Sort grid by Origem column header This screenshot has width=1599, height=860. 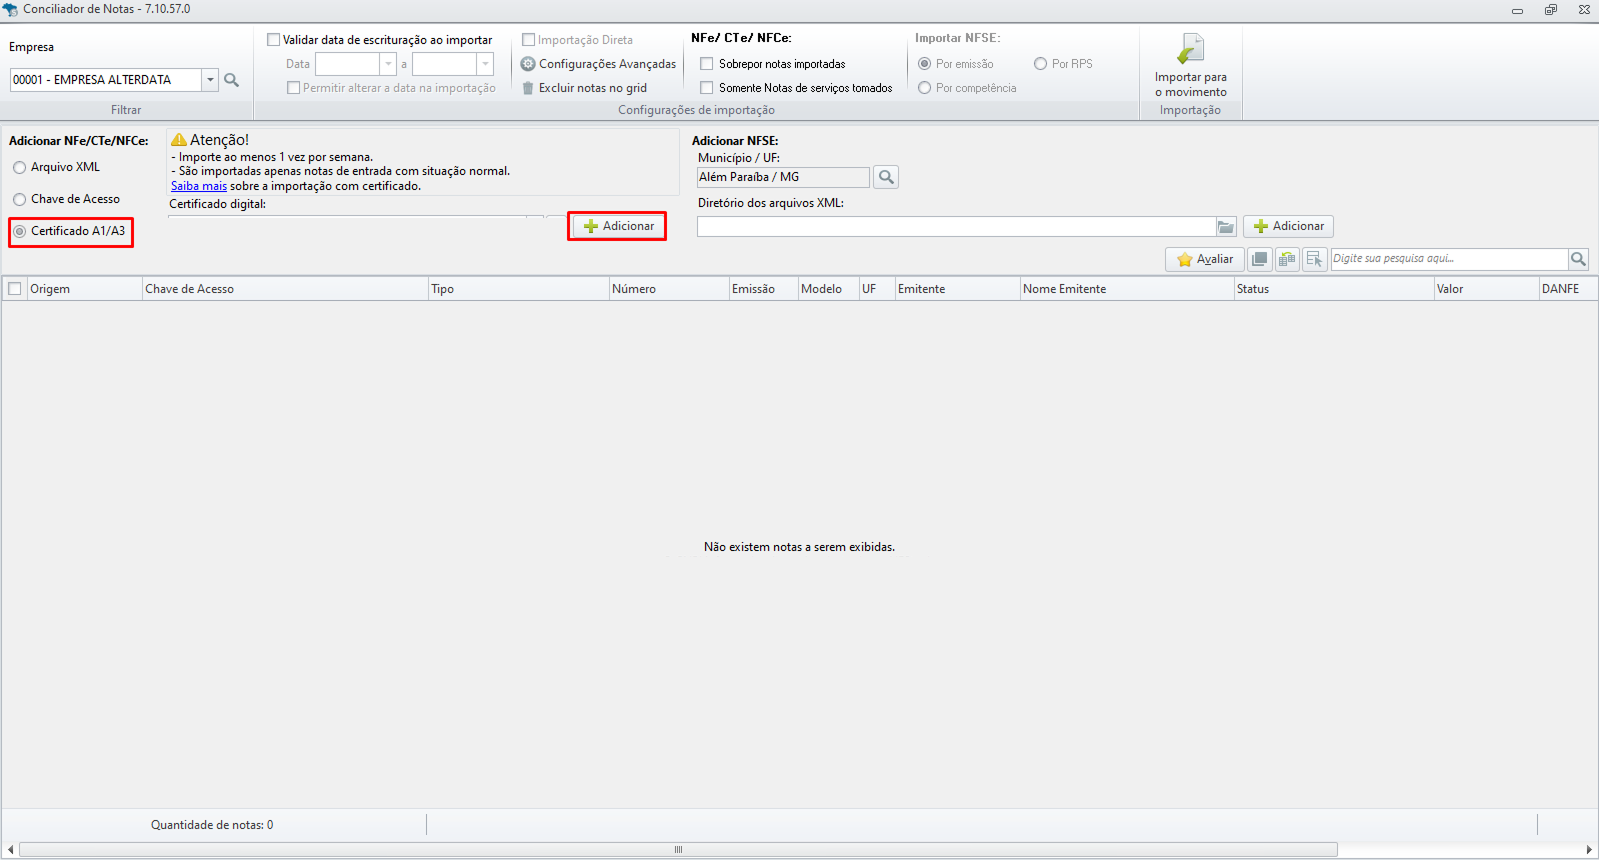coord(84,289)
